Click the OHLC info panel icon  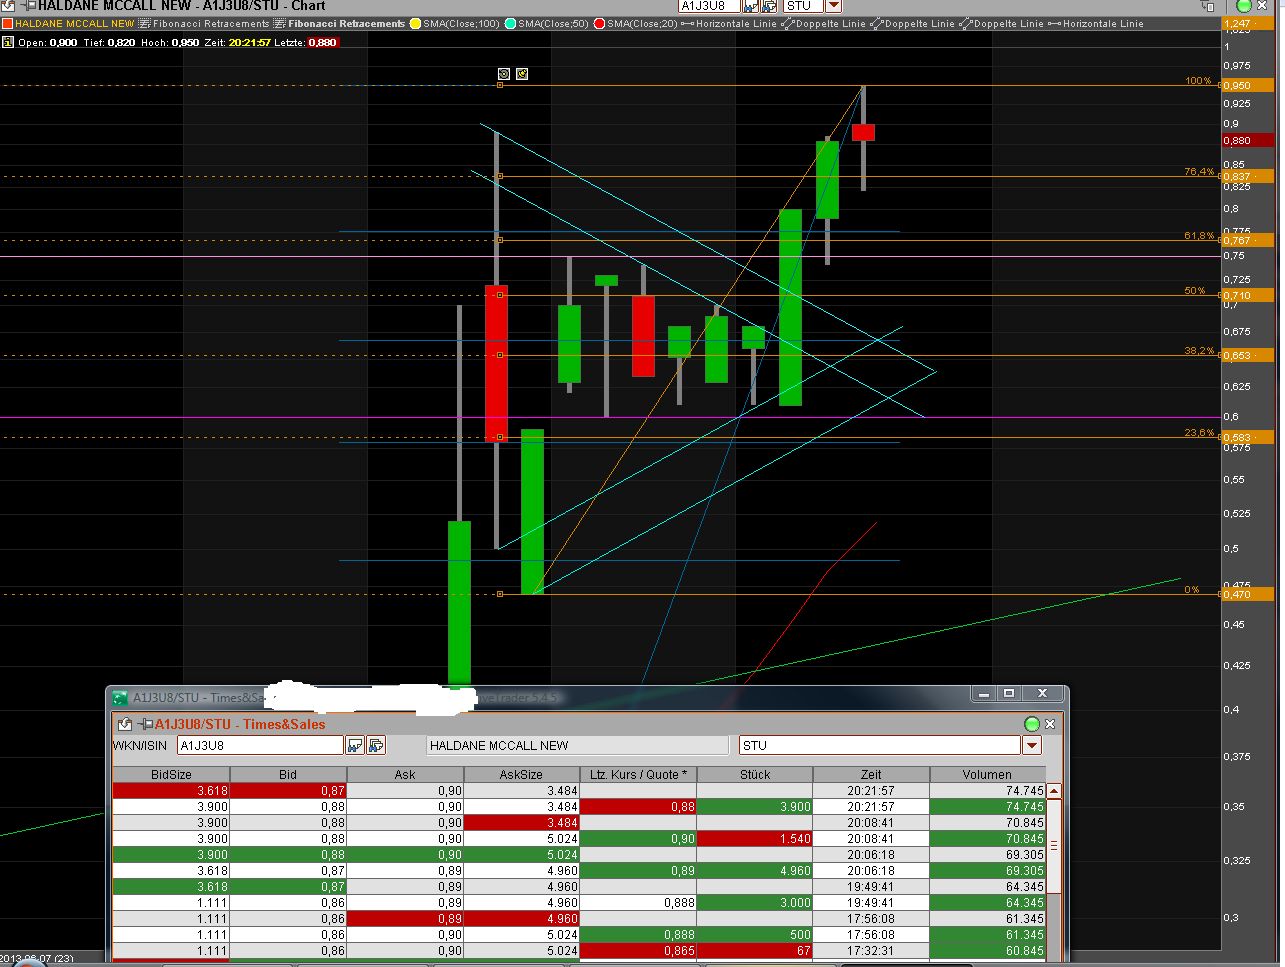tap(8, 42)
